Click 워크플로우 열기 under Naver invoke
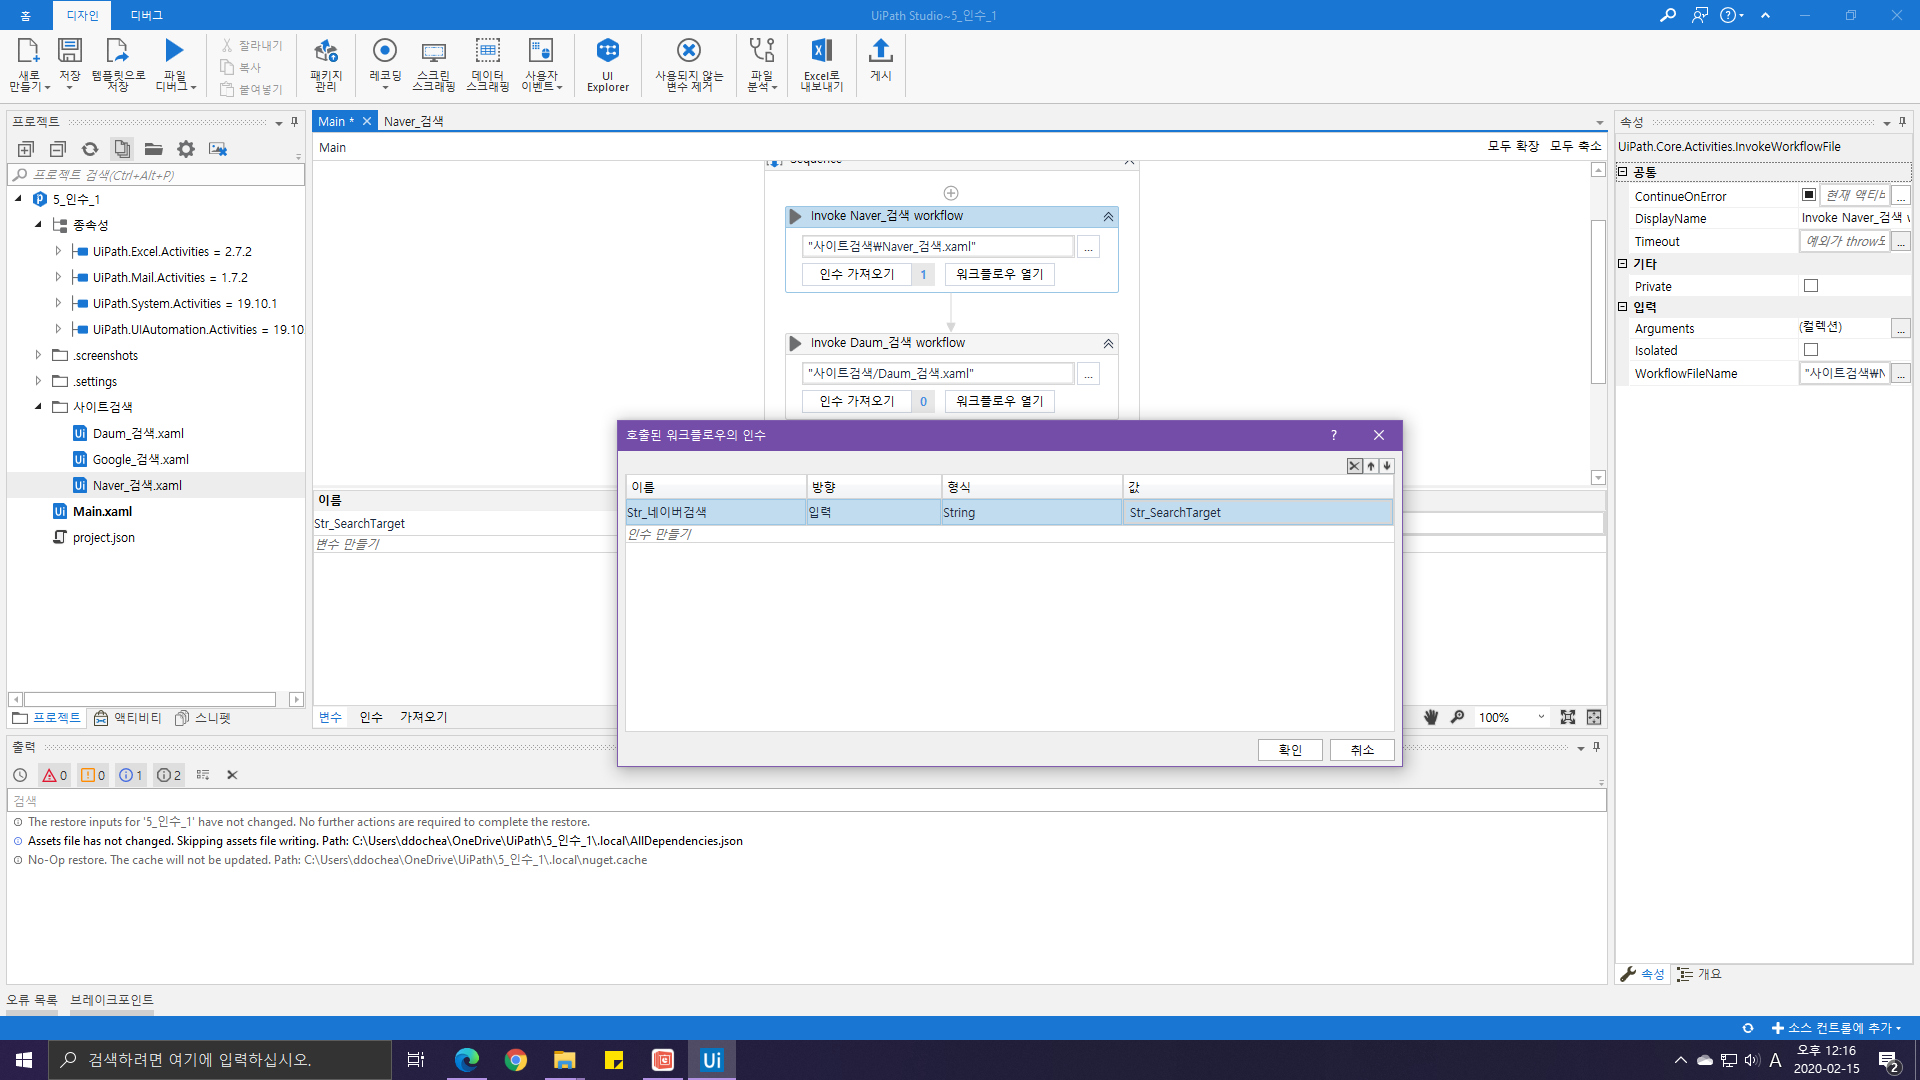 pos(999,274)
